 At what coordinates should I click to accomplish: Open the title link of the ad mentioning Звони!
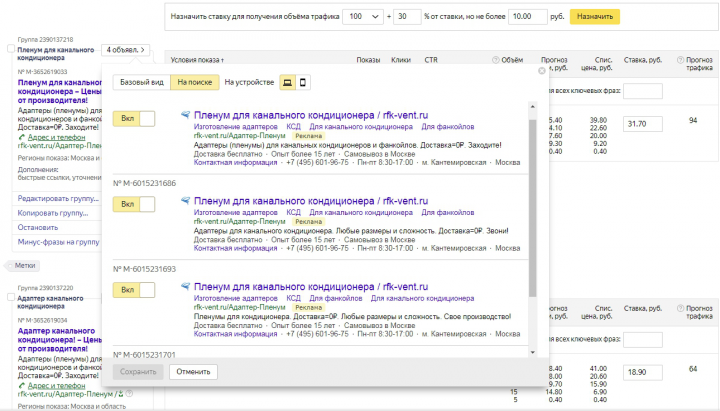(x=311, y=201)
